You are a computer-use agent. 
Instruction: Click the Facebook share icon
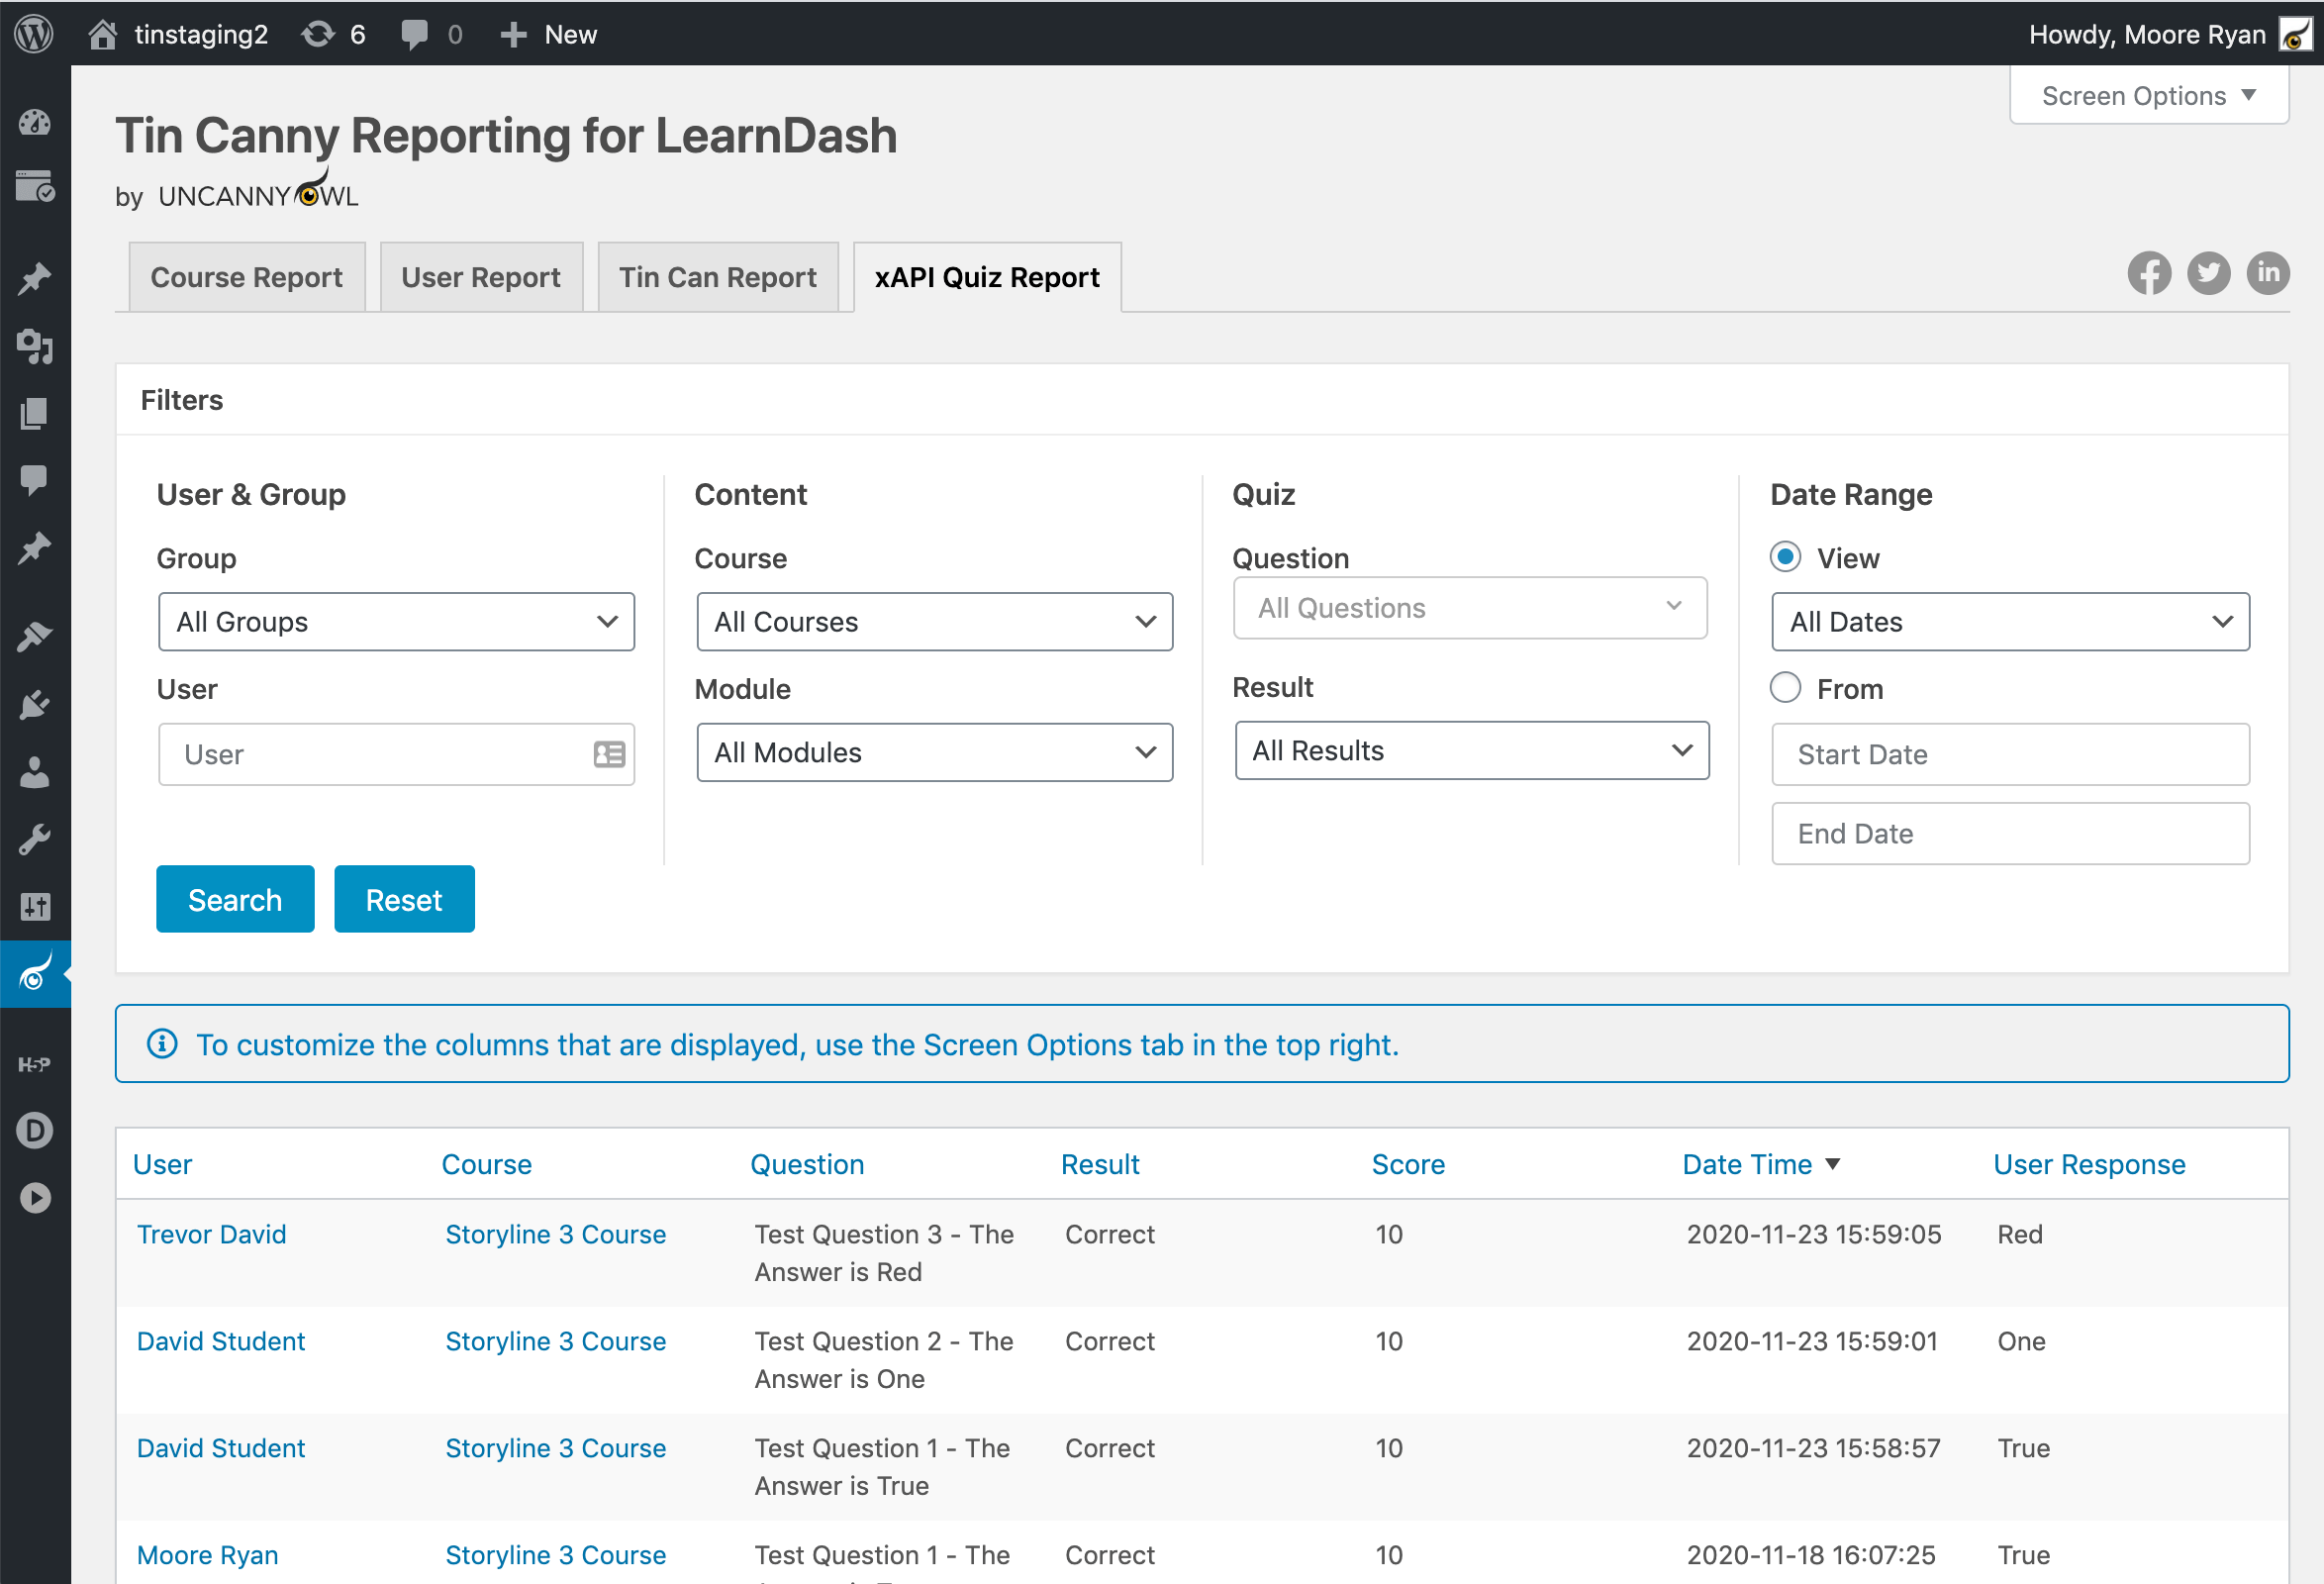(x=2148, y=273)
